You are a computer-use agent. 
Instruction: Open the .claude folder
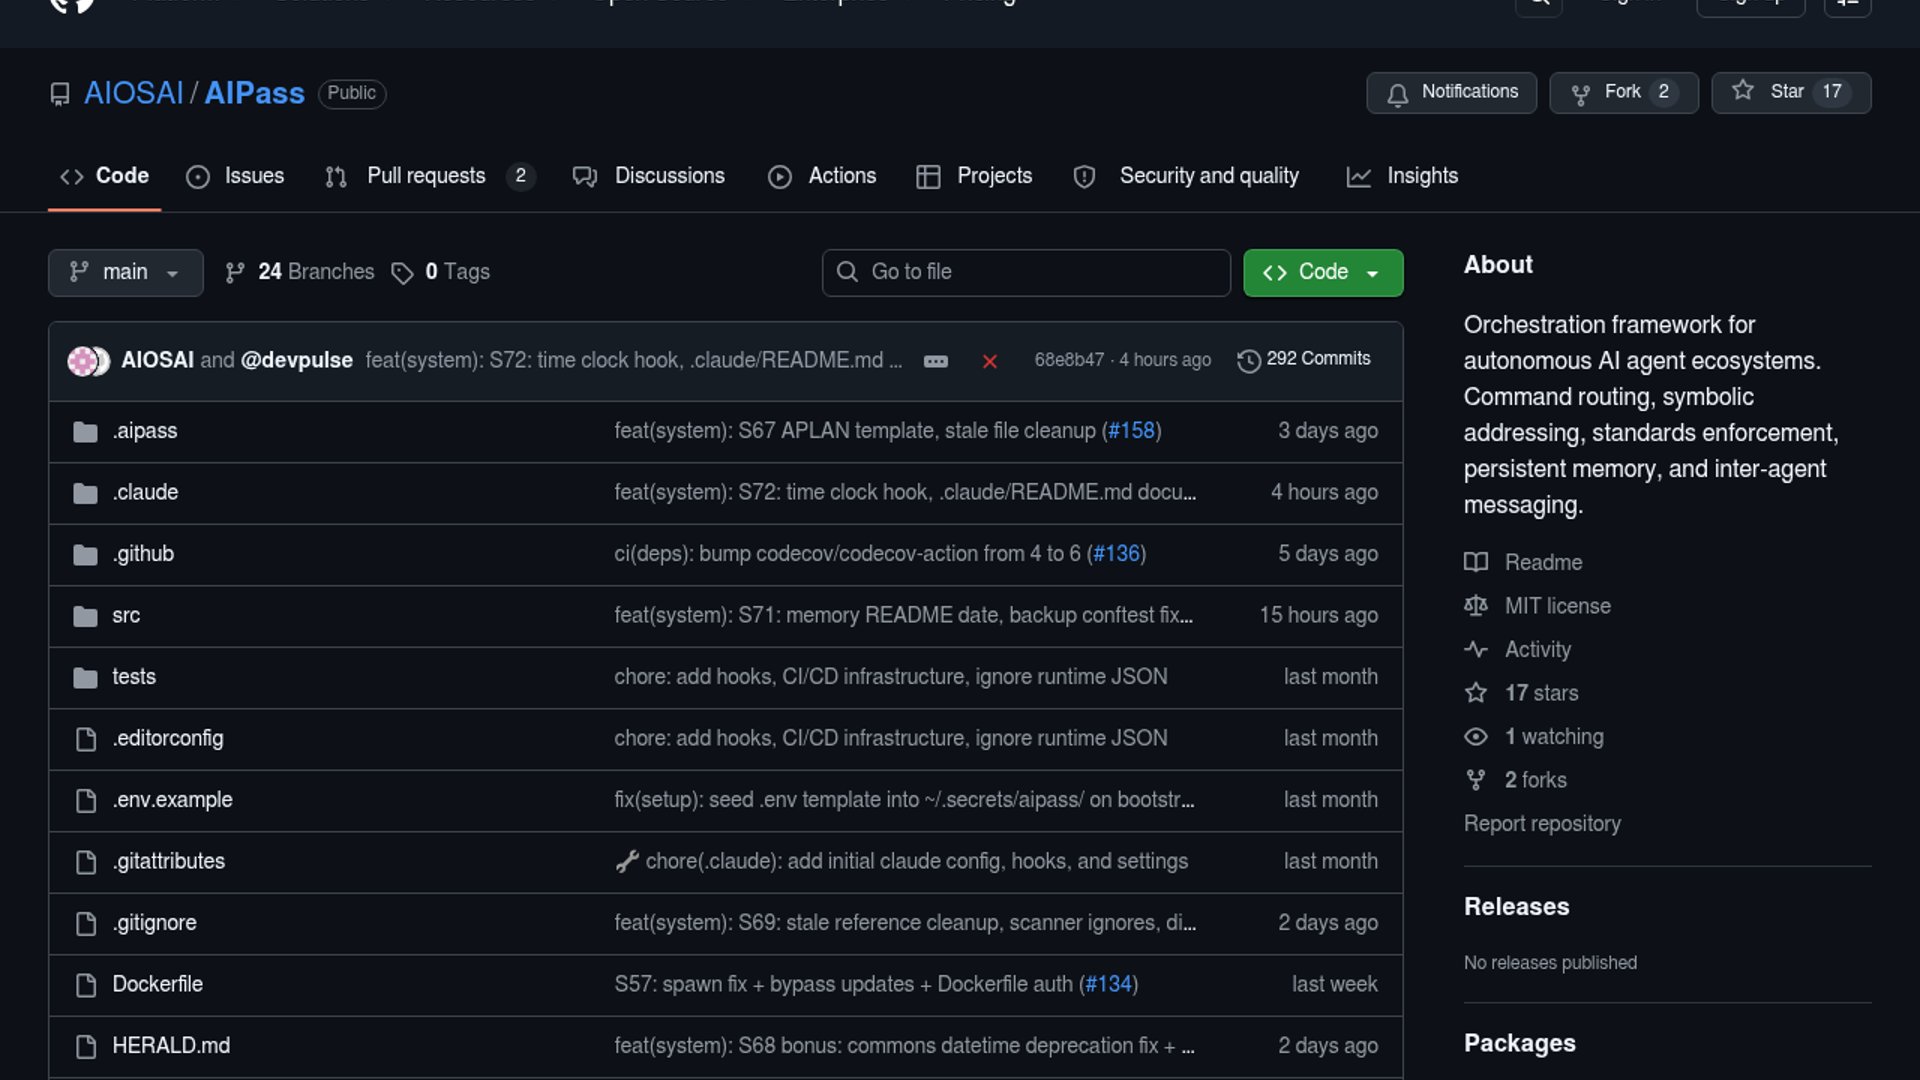click(x=145, y=492)
